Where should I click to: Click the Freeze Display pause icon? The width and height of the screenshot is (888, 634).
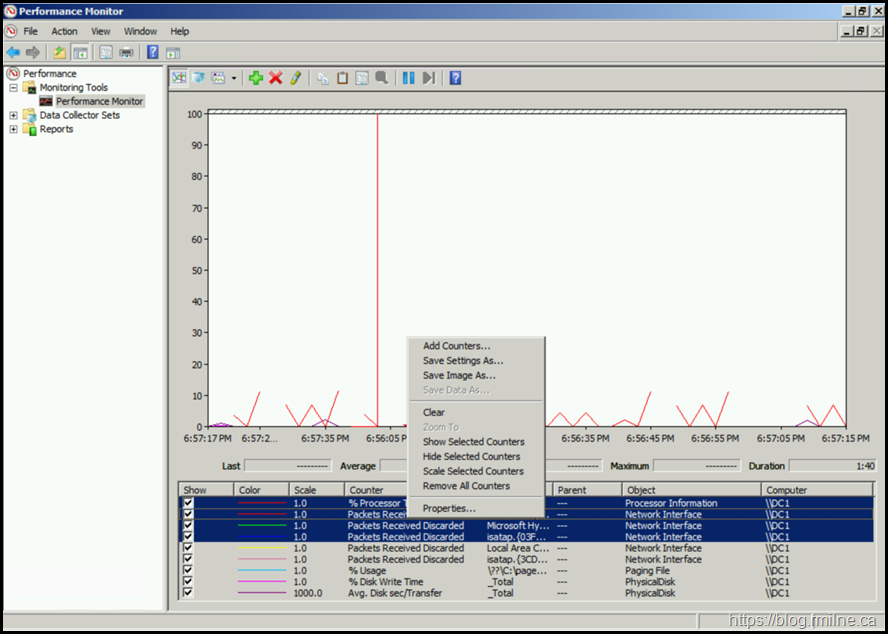[x=408, y=78]
